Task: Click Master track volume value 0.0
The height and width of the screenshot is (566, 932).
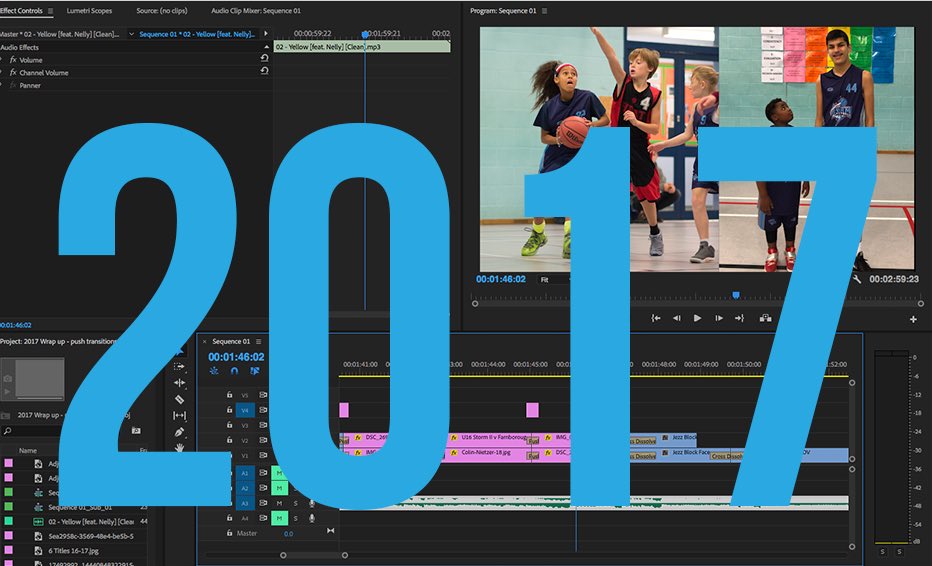Action: click(x=288, y=533)
